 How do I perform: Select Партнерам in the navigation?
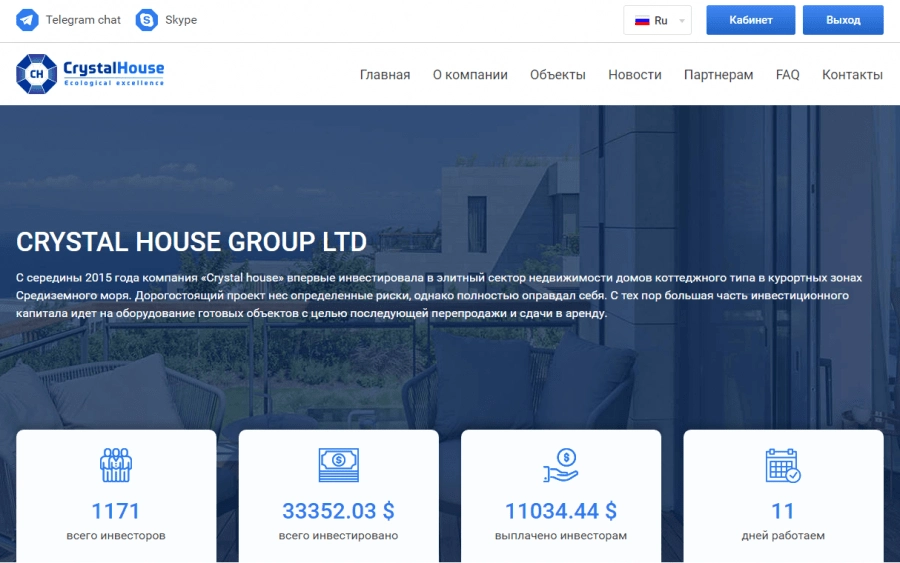tap(718, 75)
